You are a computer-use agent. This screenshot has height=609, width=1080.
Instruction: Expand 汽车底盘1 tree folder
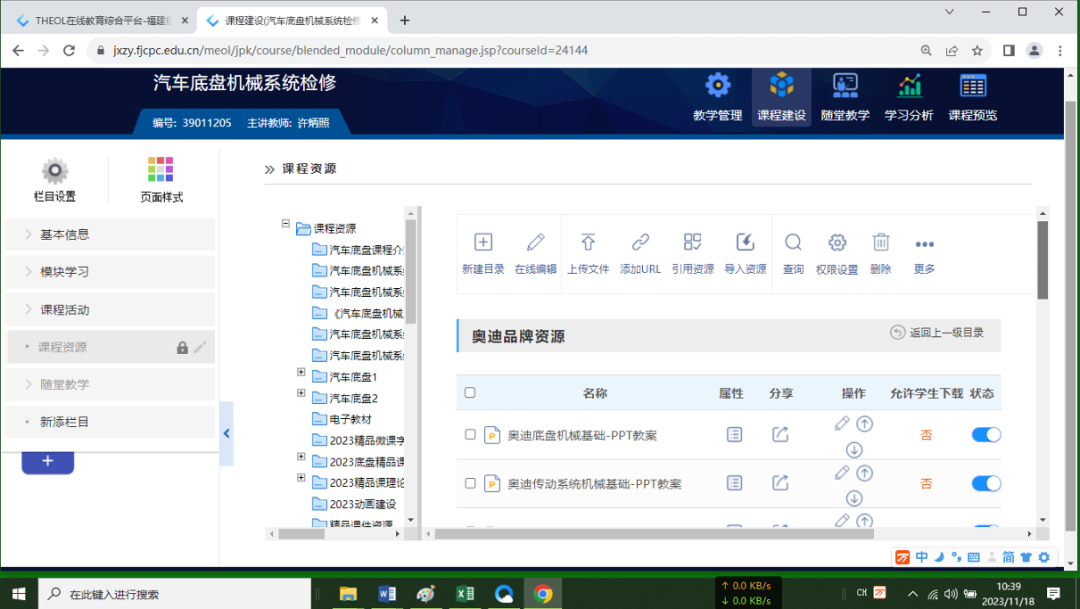tap(301, 372)
